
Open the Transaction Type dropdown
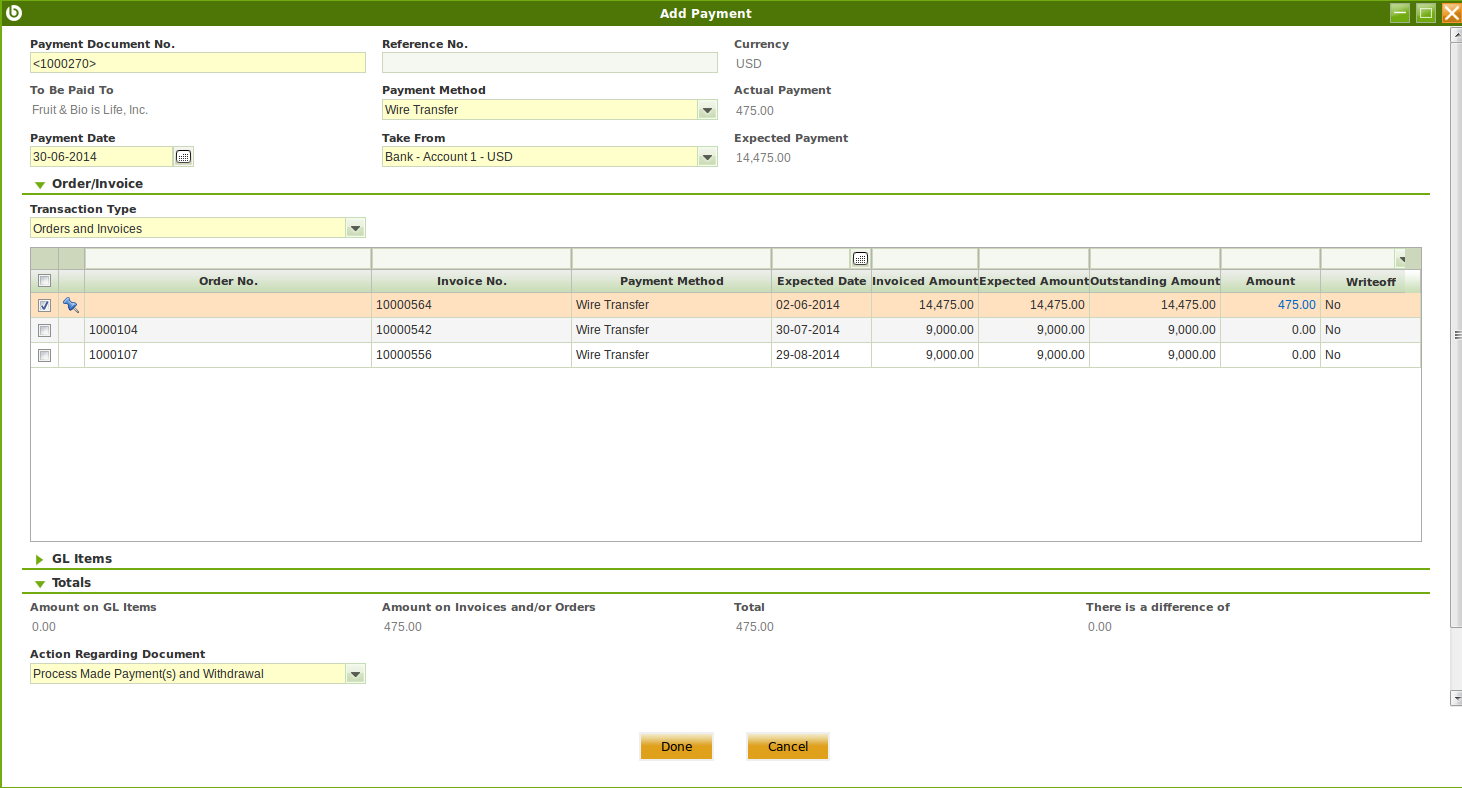click(x=355, y=229)
